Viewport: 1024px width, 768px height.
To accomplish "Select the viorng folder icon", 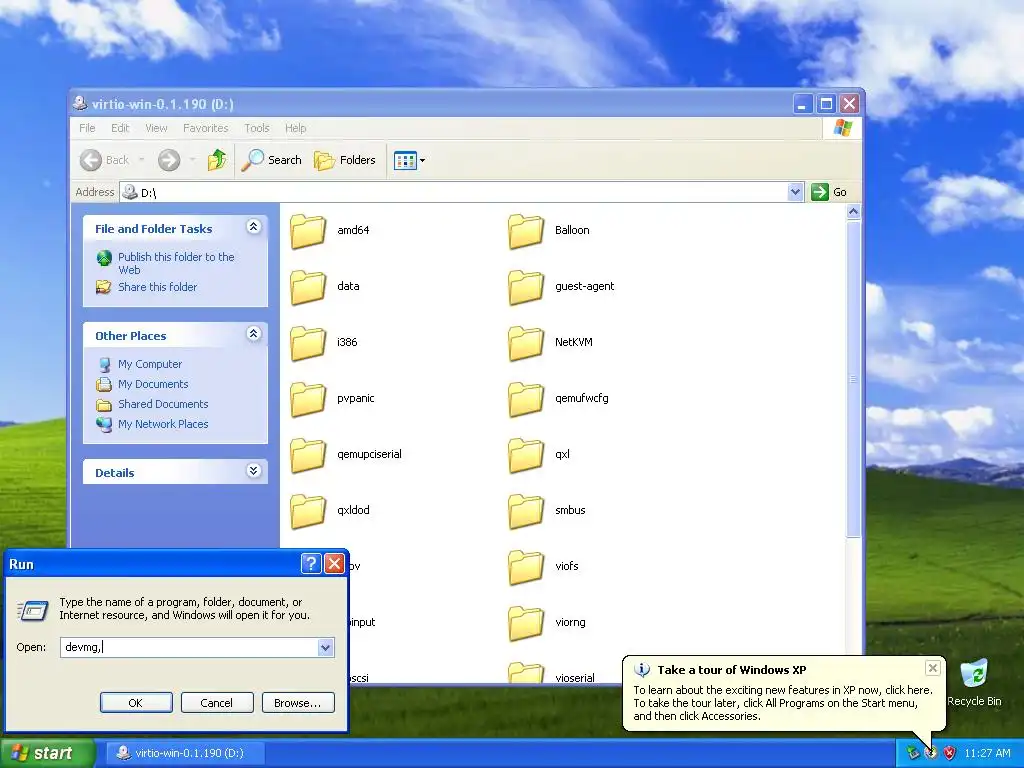I will click(x=526, y=624).
